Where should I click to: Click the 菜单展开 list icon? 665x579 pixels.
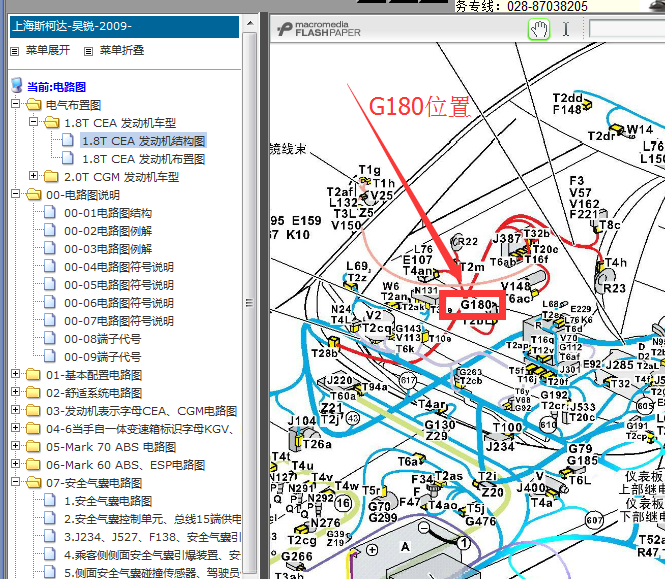pos(15,51)
